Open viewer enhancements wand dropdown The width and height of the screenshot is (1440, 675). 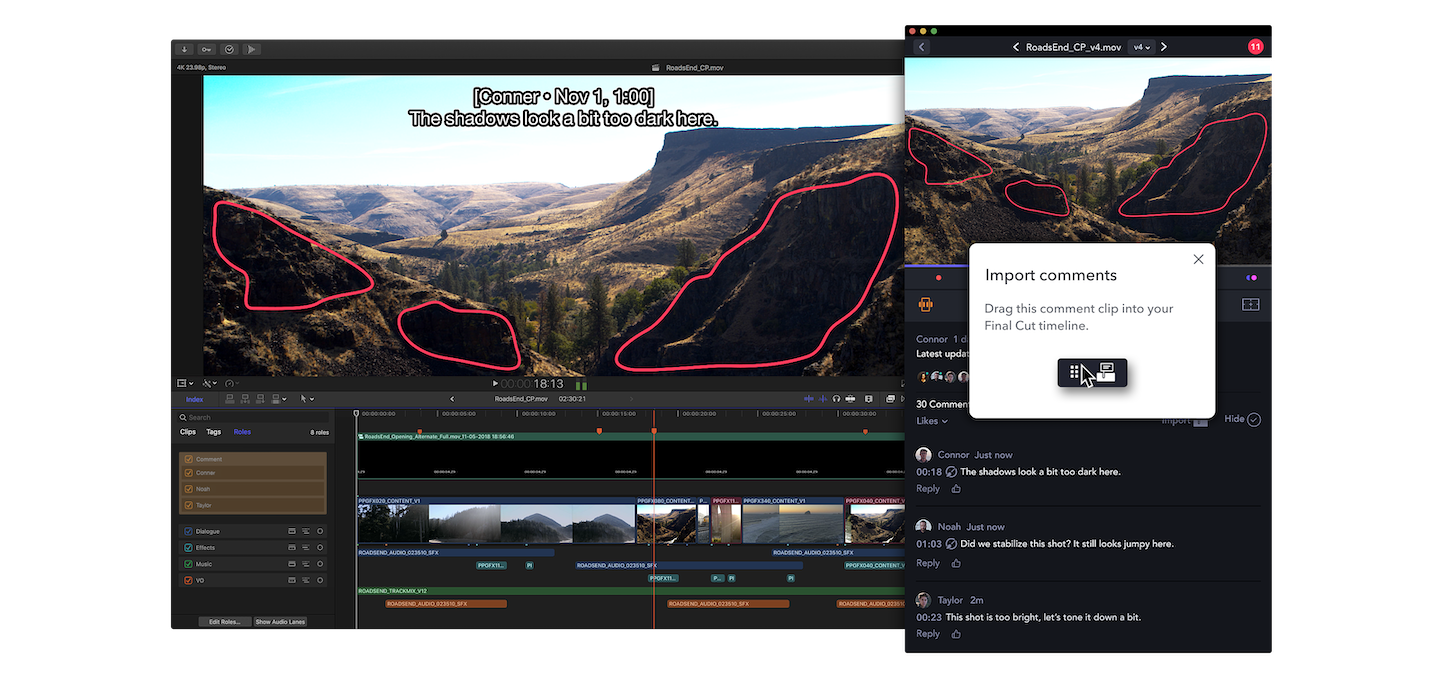pyautogui.click(x=209, y=383)
